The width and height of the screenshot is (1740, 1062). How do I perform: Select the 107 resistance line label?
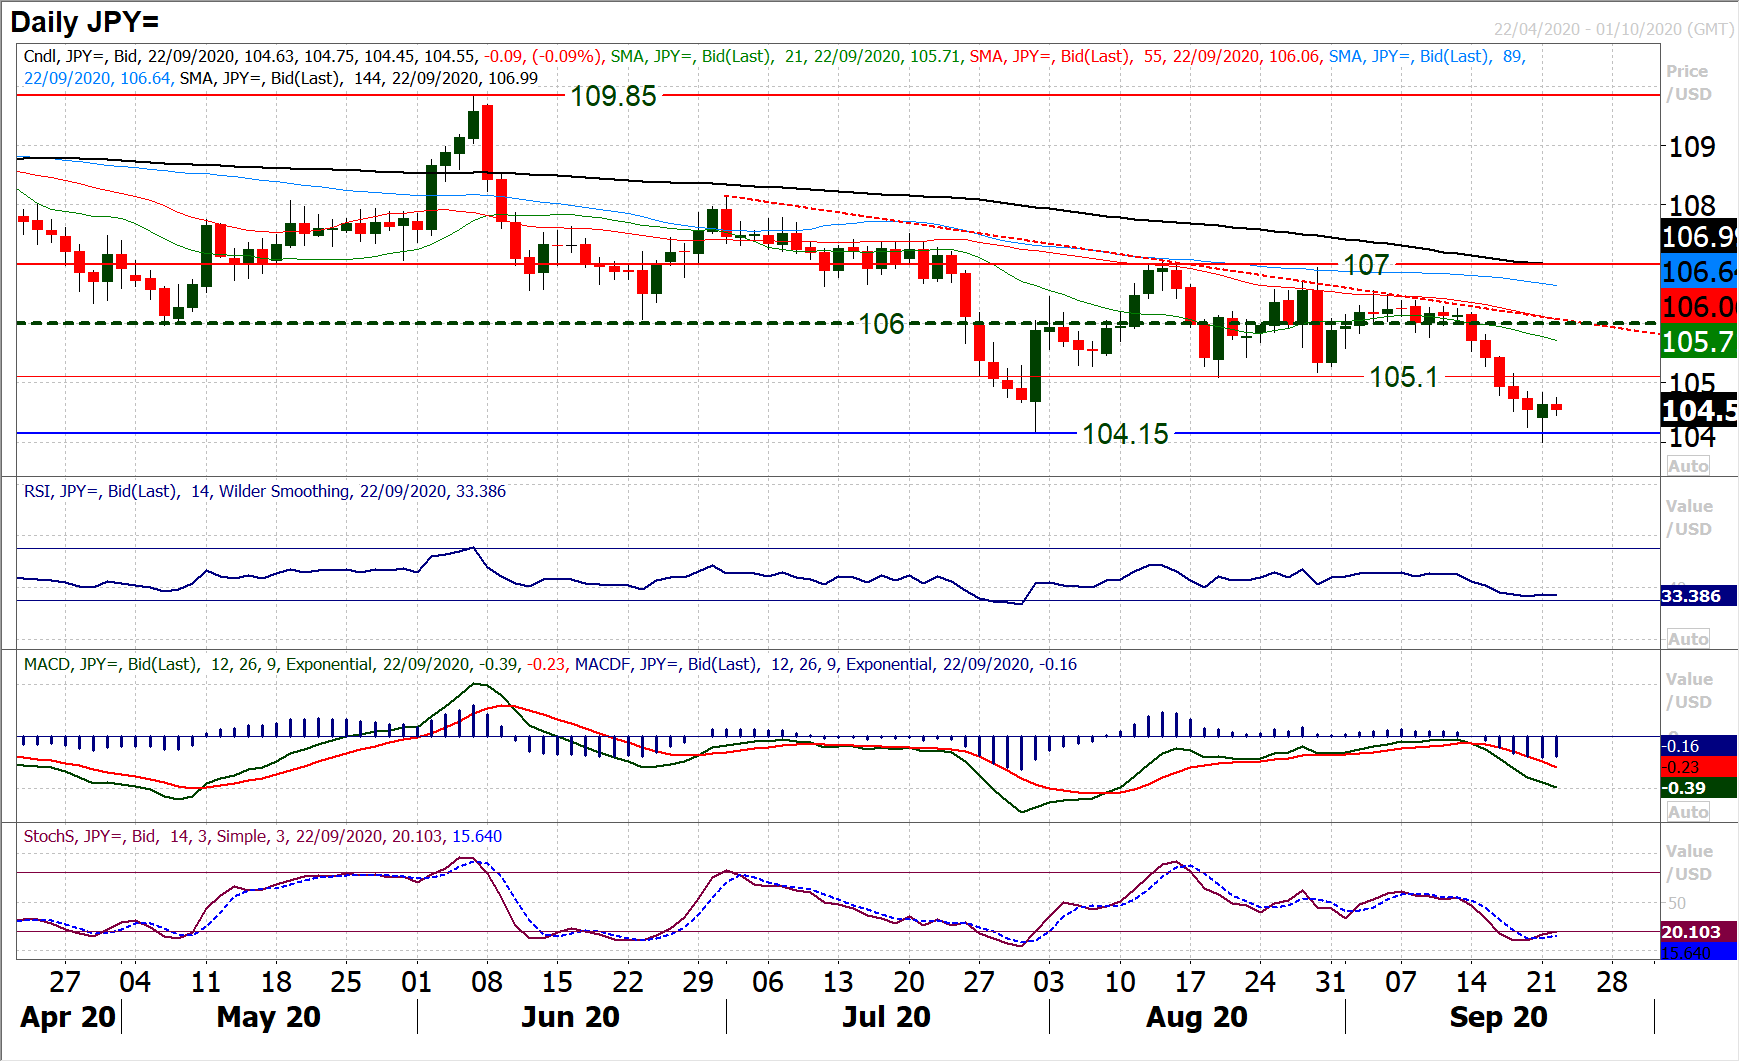[x=1365, y=265]
